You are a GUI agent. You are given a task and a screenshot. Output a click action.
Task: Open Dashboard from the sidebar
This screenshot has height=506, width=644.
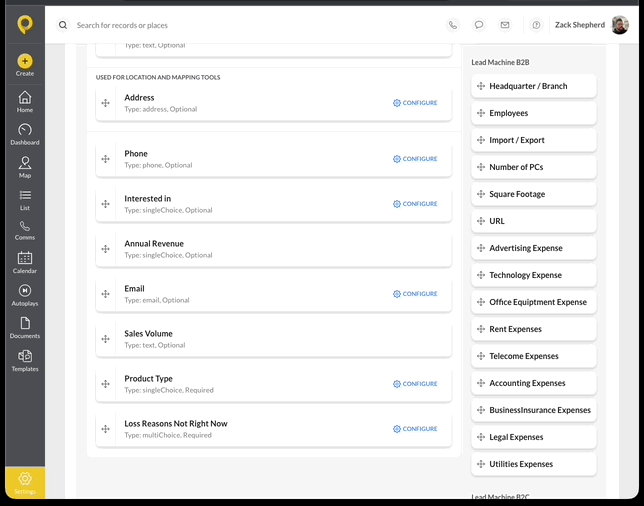tap(25, 134)
